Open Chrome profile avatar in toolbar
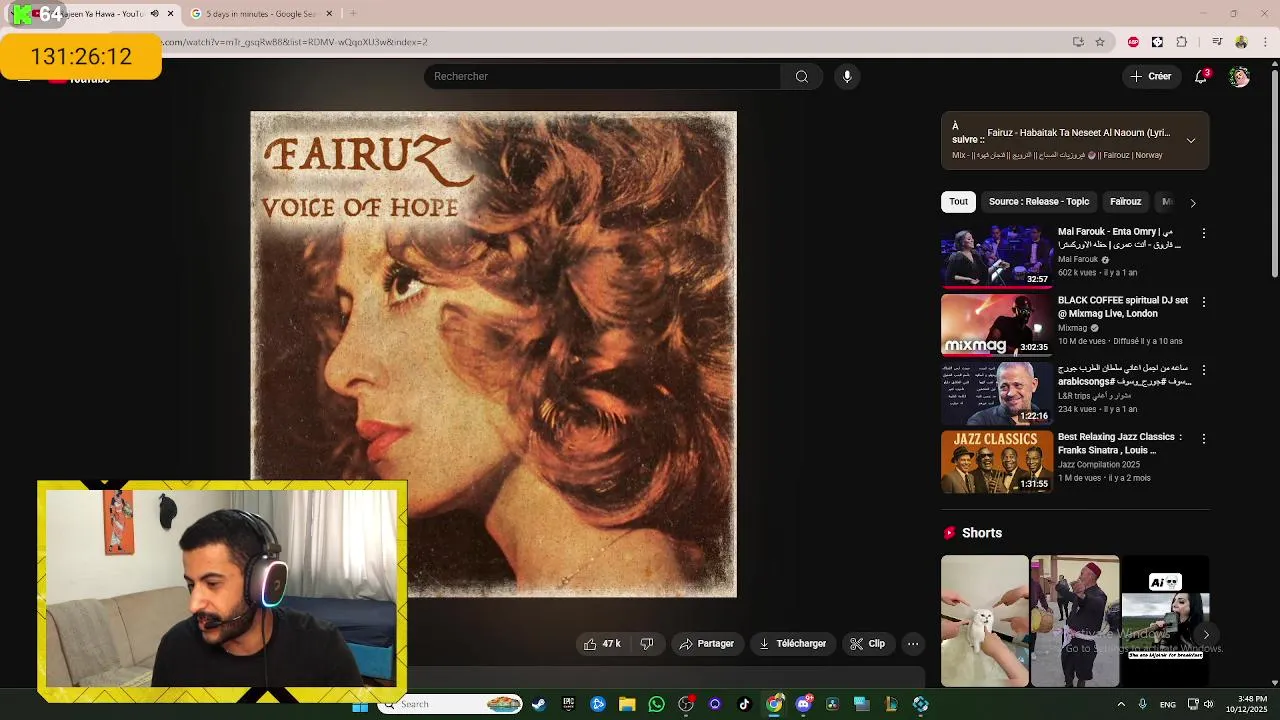Viewport: 1280px width, 720px height. [1241, 42]
